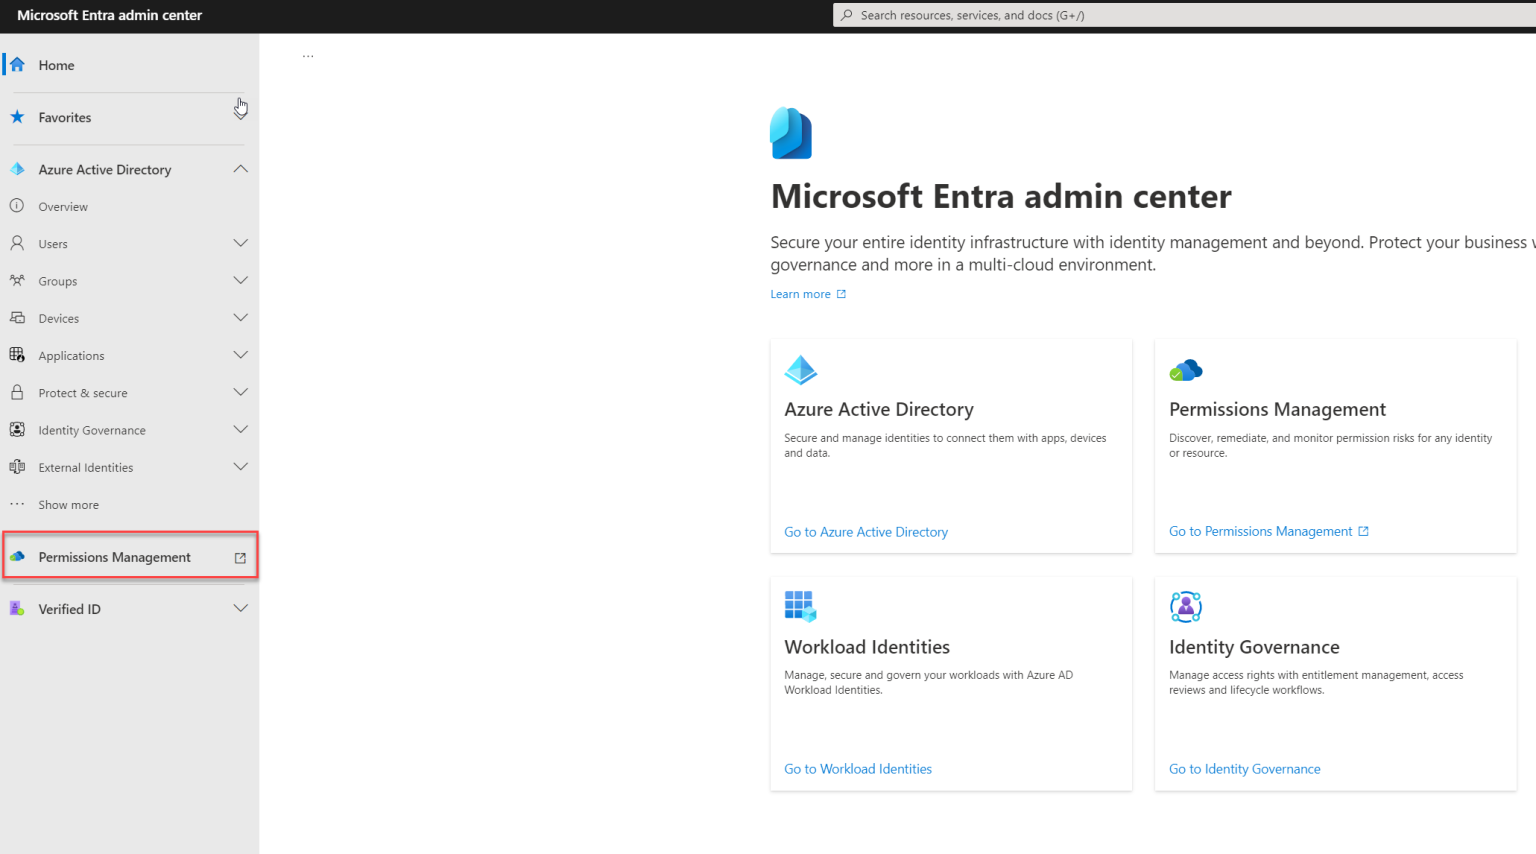Image resolution: width=1536 pixels, height=854 pixels.
Task: Click the External Identities icon
Action: click(17, 466)
